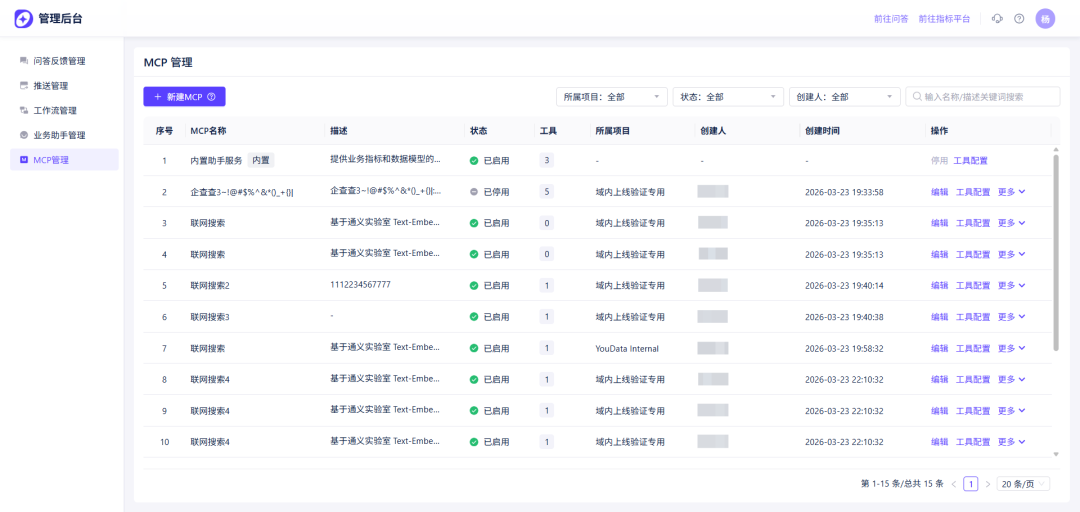This screenshot has height=512, width=1080.
Task: Focus the 输入名称/描述关键词搜索 field
Action: pyautogui.click(x=983, y=97)
